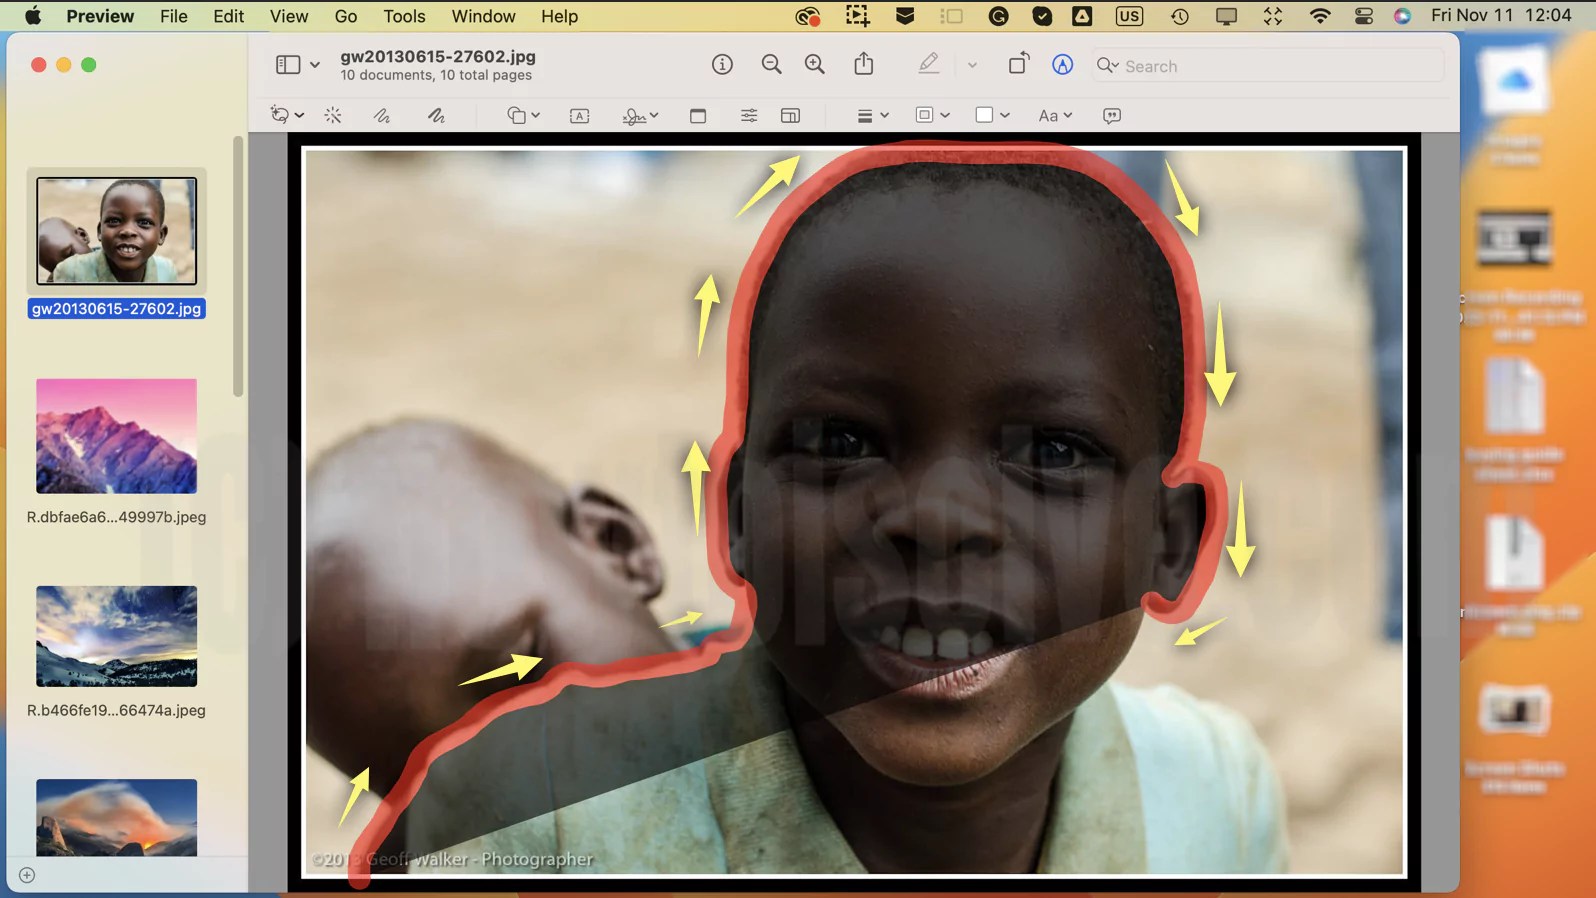The height and width of the screenshot is (898, 1596).
Task: Open the Annotate speech bubble tool
Action: [1112, 116]
